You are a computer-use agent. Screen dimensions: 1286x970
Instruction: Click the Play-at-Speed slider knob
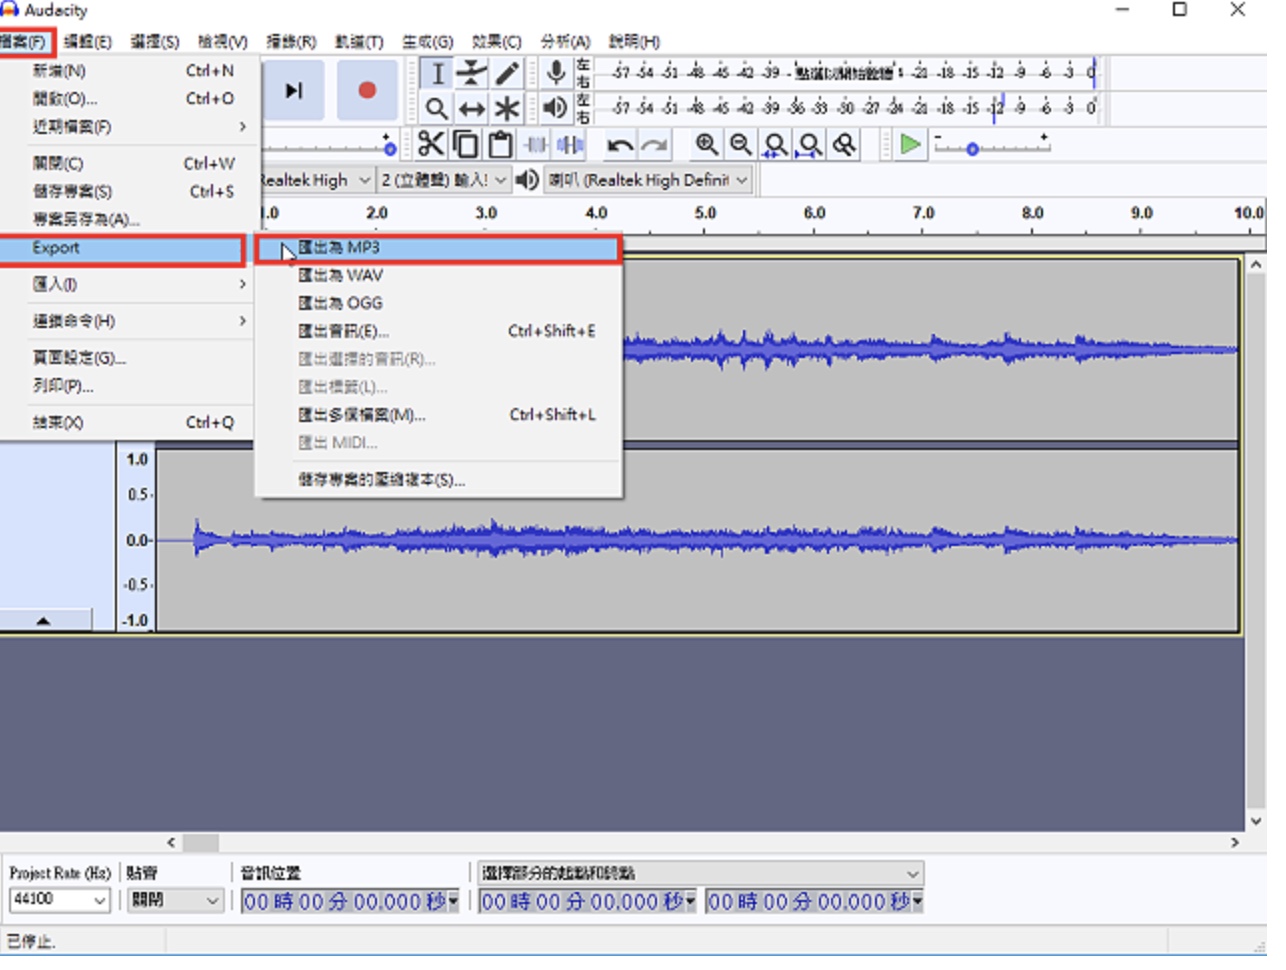(972, 149)
